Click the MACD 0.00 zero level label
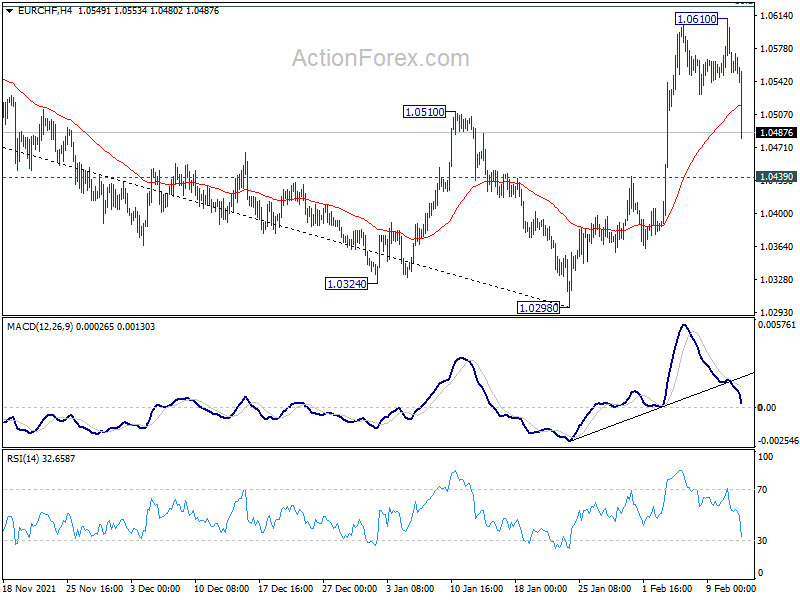This screenshot has height=600, width=800. tap(767, 408)
